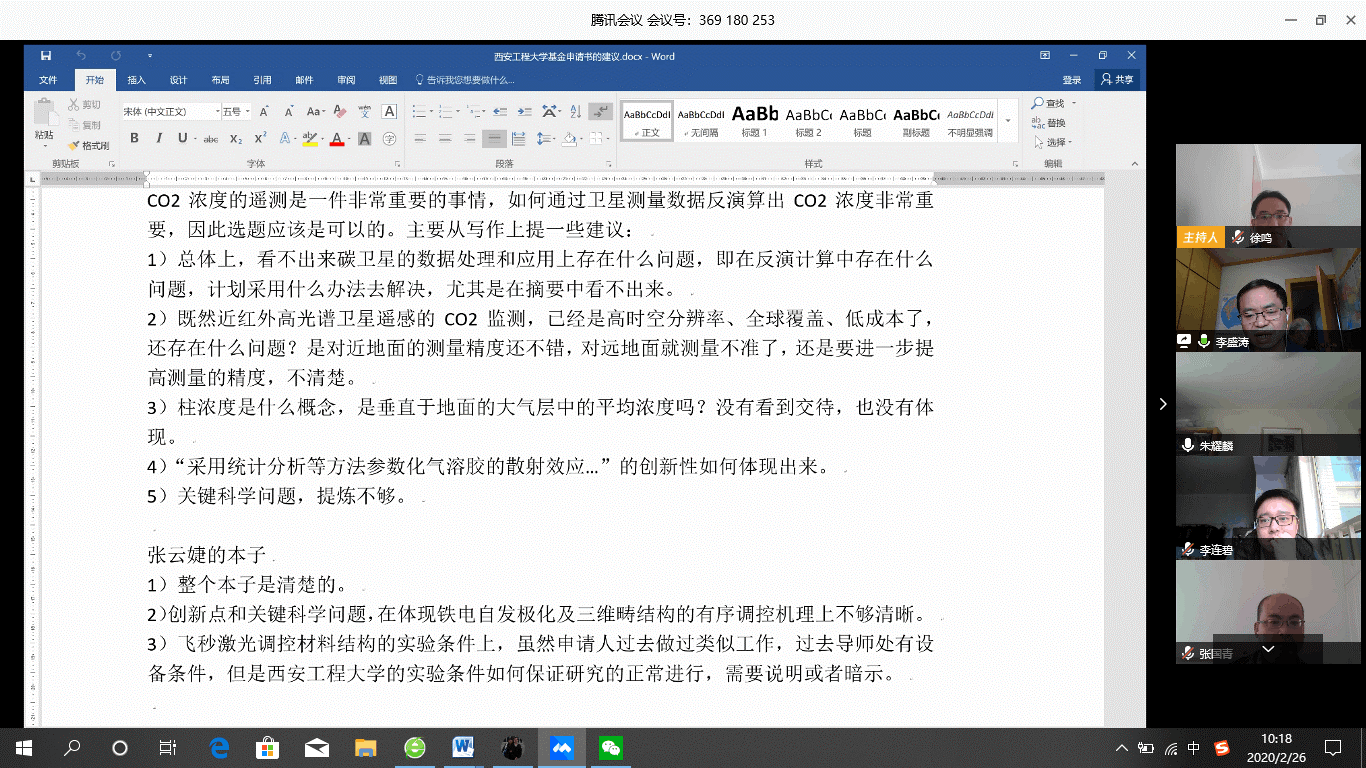
Task: Click the clear formatting eraser icon
Action: tap(340, 112)
